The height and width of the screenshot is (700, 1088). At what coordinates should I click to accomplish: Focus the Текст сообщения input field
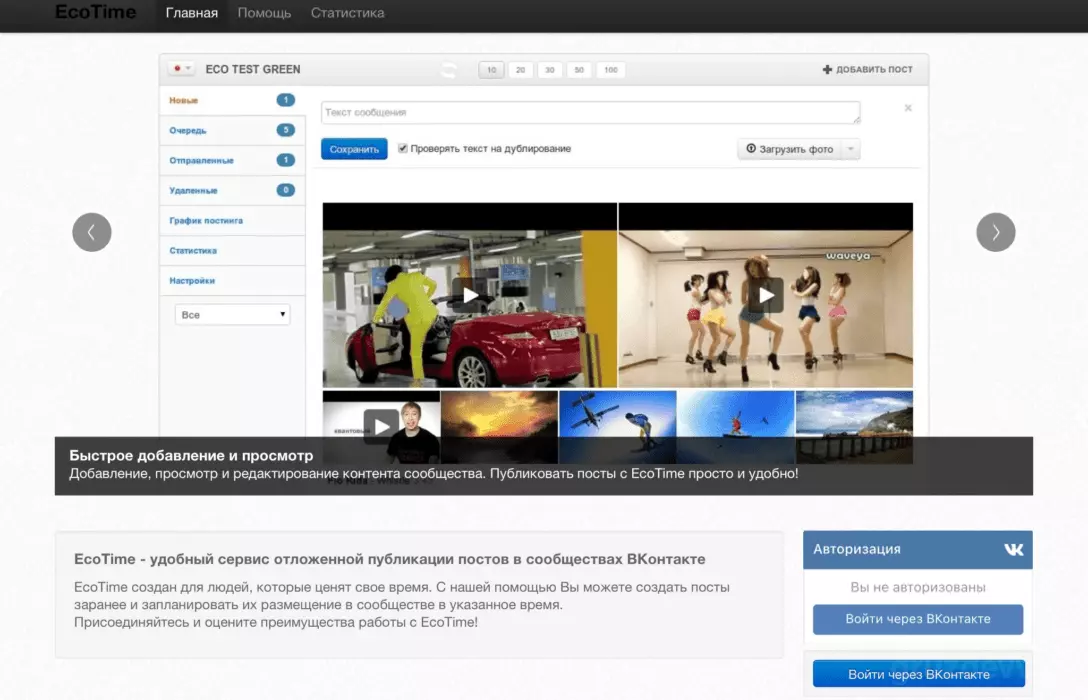(x=590, y=112)
